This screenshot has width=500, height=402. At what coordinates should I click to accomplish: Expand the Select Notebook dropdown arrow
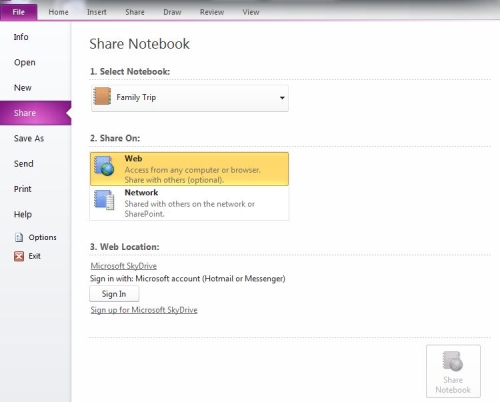(282, 98)
